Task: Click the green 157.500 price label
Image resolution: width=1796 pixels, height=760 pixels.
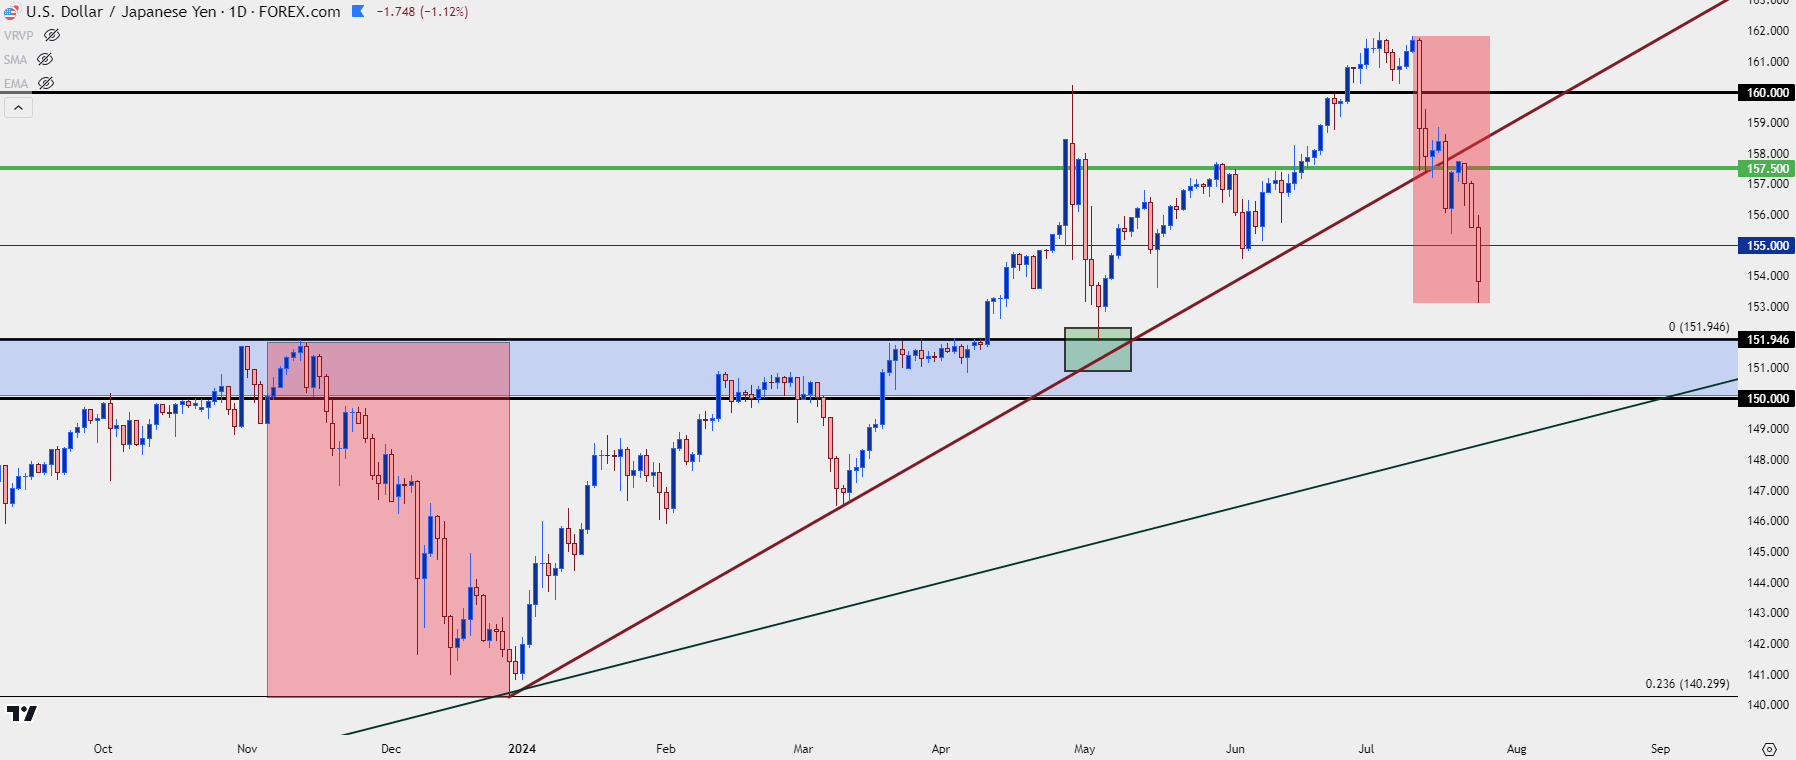Action: point(1767,168)
